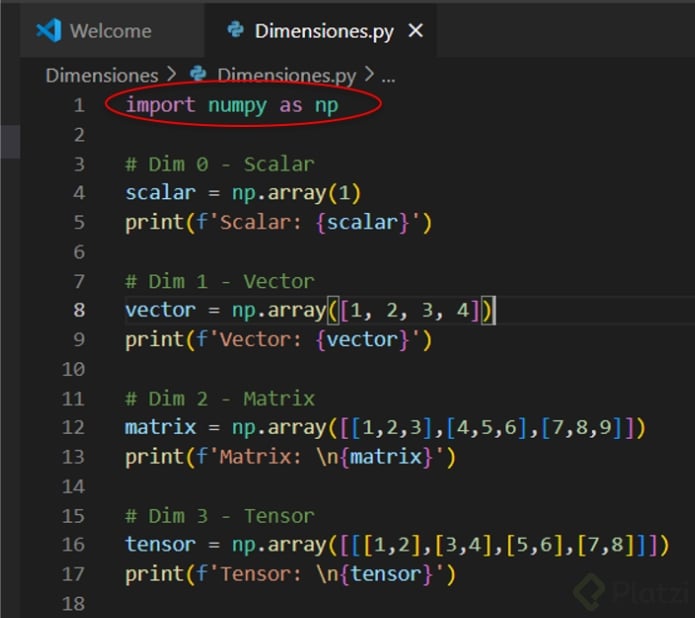Click the print Scalar f-string line
The height and width of the screenshot is (618, 695).
[278, 223]
